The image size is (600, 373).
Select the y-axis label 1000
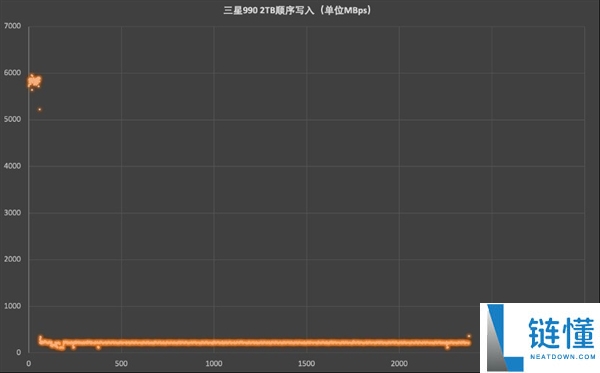click(12, 306)
